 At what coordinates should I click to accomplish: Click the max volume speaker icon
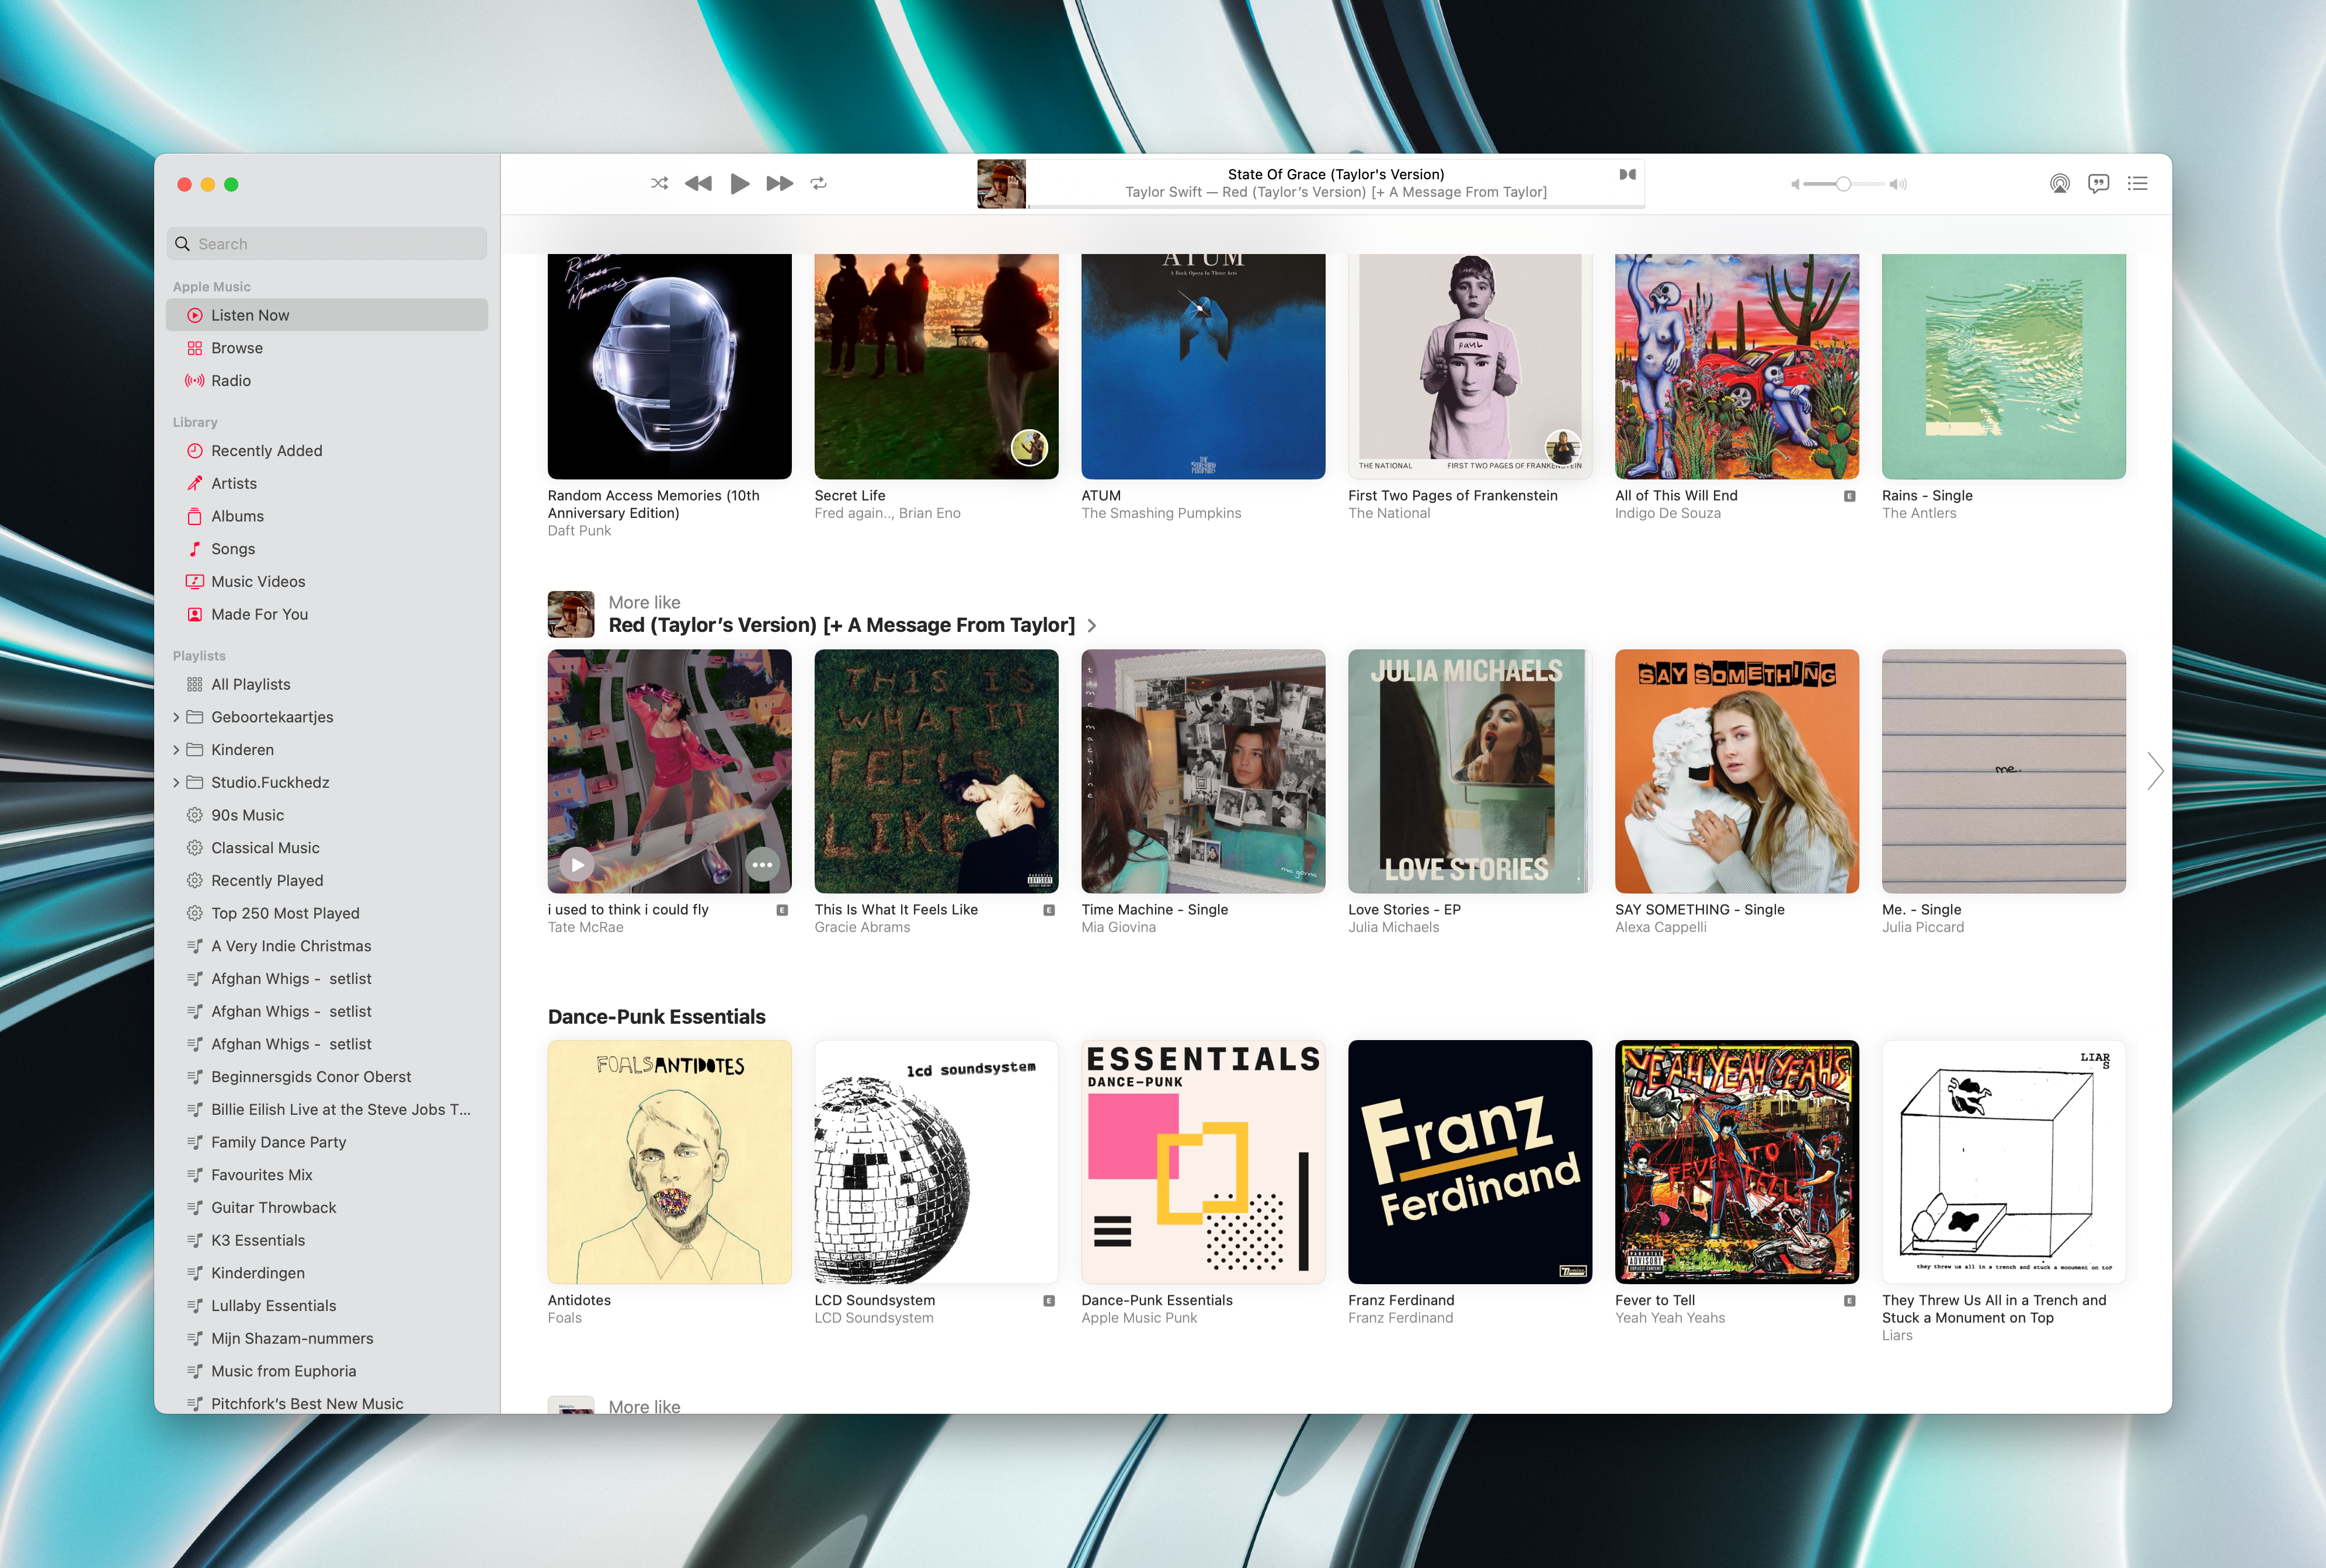tap(1898, 184)
